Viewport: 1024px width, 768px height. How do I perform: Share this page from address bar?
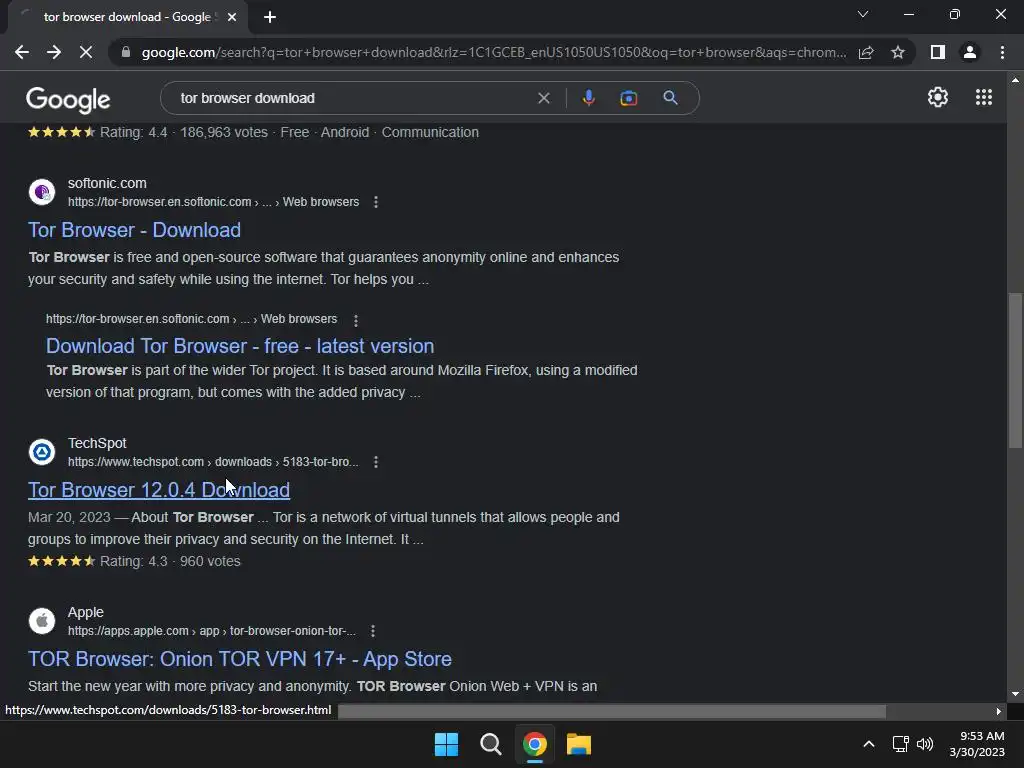point(866,52)
